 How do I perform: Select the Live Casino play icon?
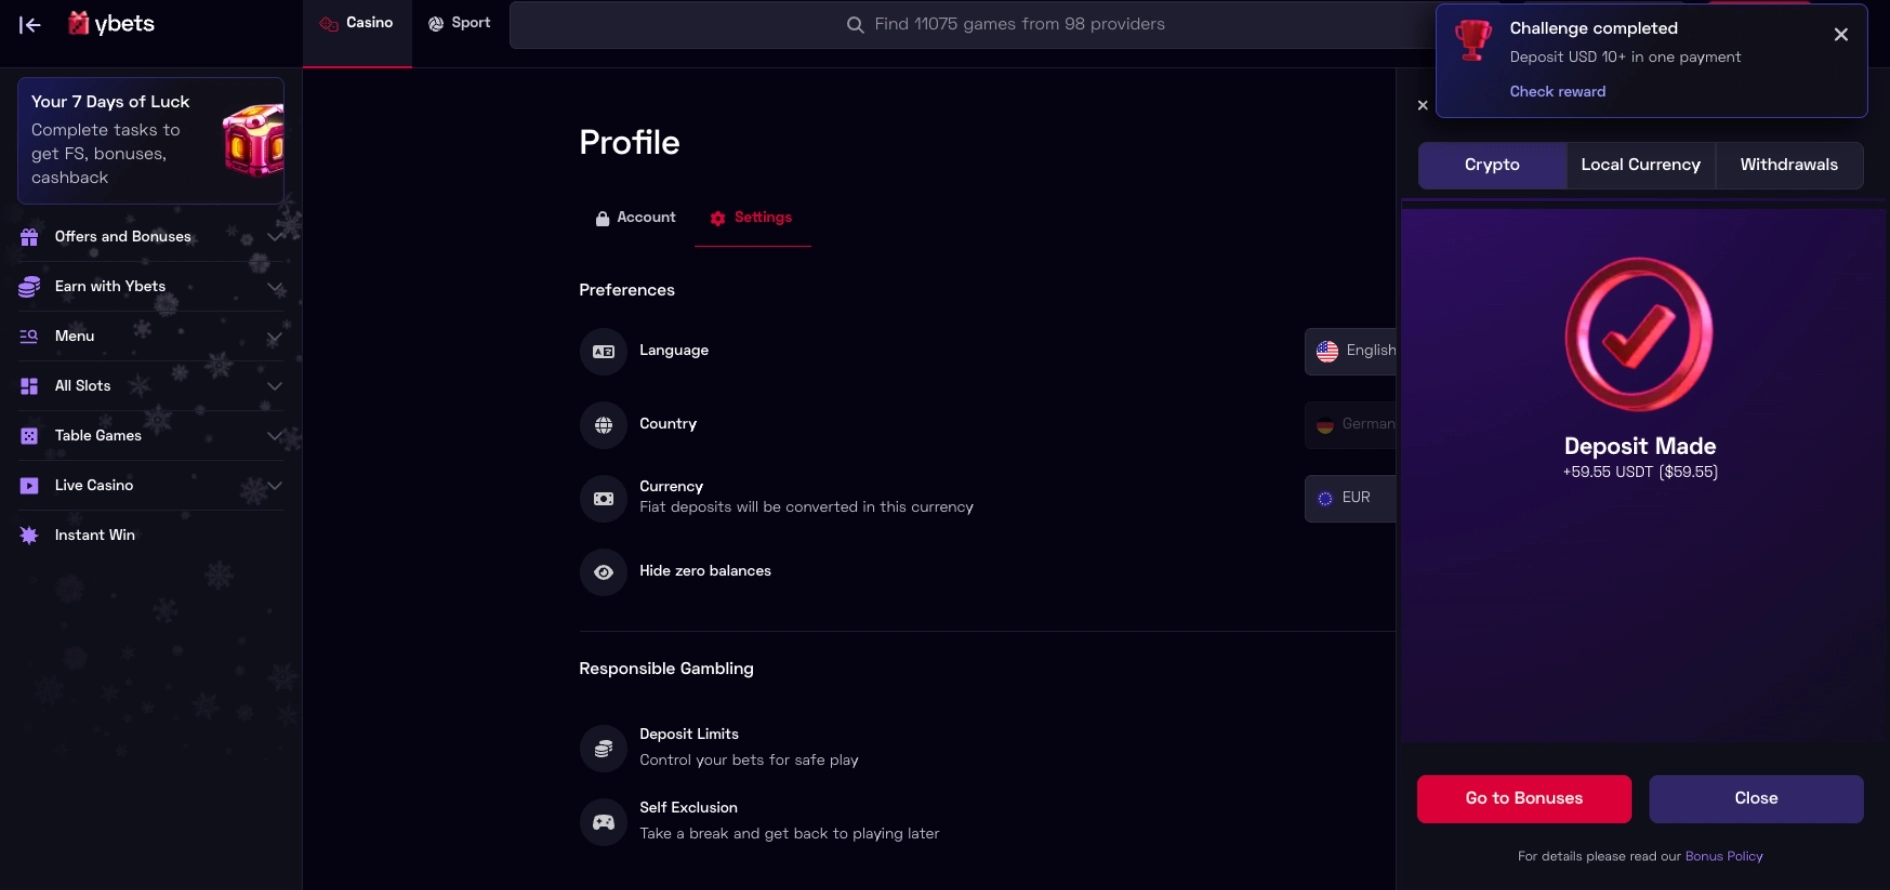(x=27, y=485)
